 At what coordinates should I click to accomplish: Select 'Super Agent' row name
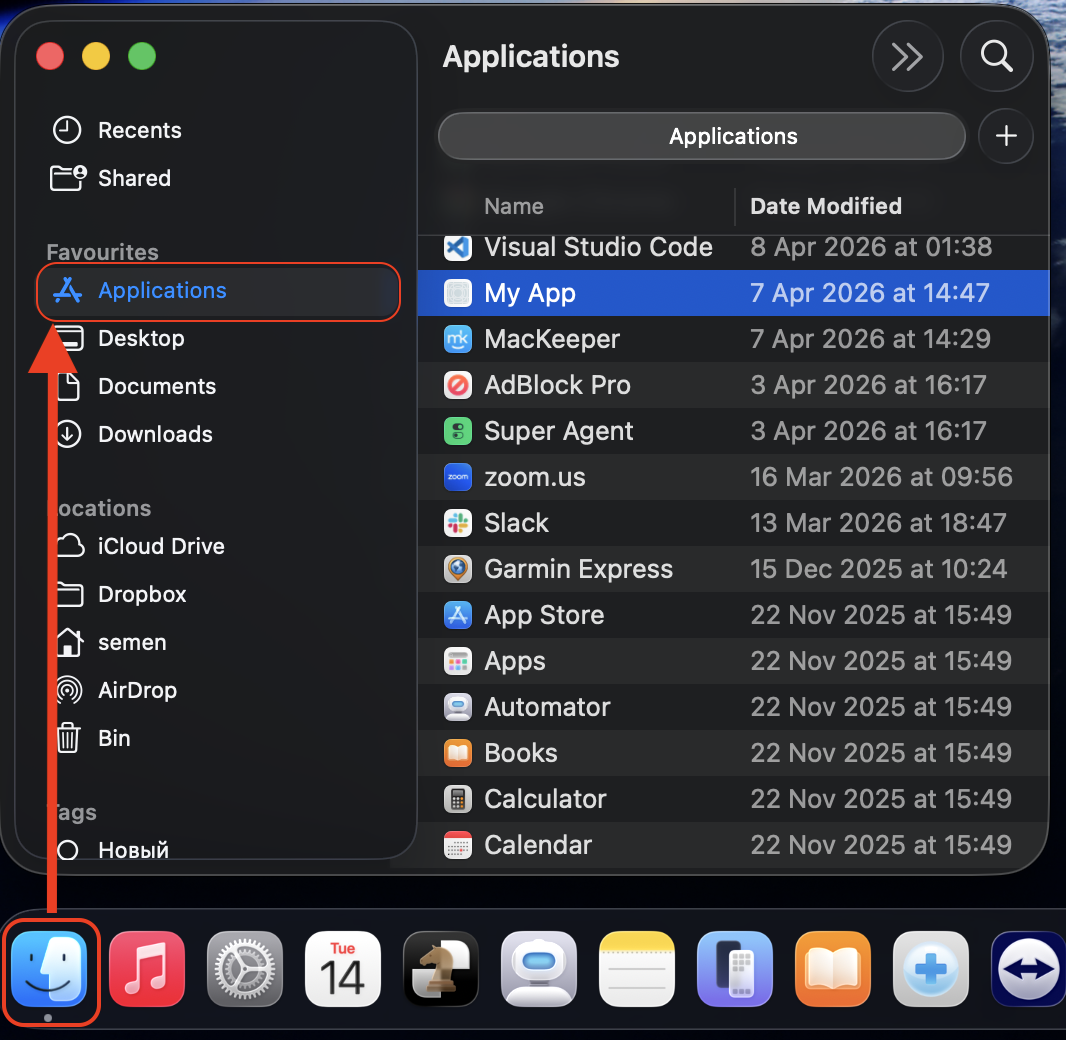[559, 431]
